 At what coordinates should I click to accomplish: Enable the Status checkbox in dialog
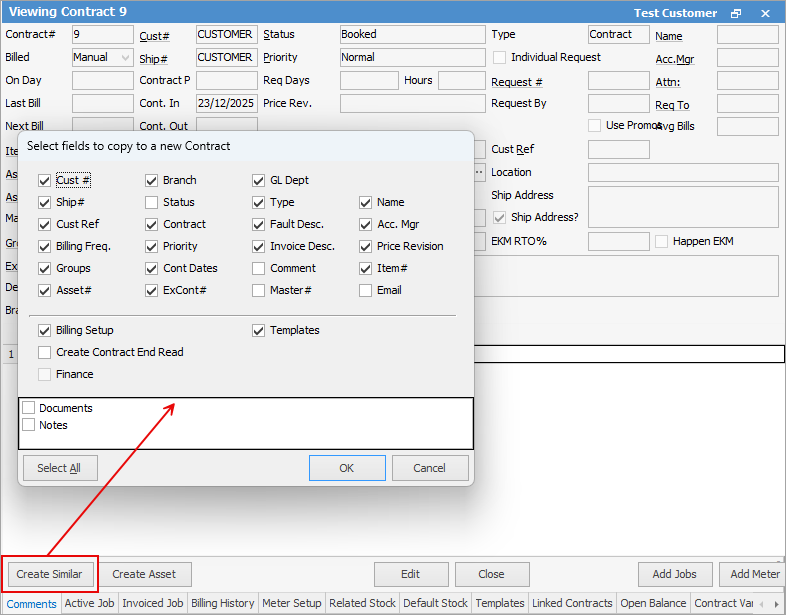[x=151, y=202]
